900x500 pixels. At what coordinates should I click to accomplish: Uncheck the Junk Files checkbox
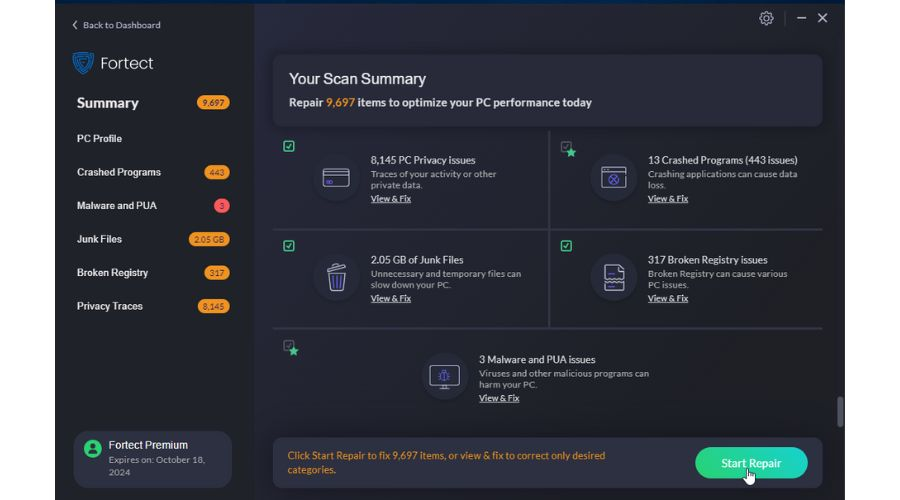pos(289,246)
